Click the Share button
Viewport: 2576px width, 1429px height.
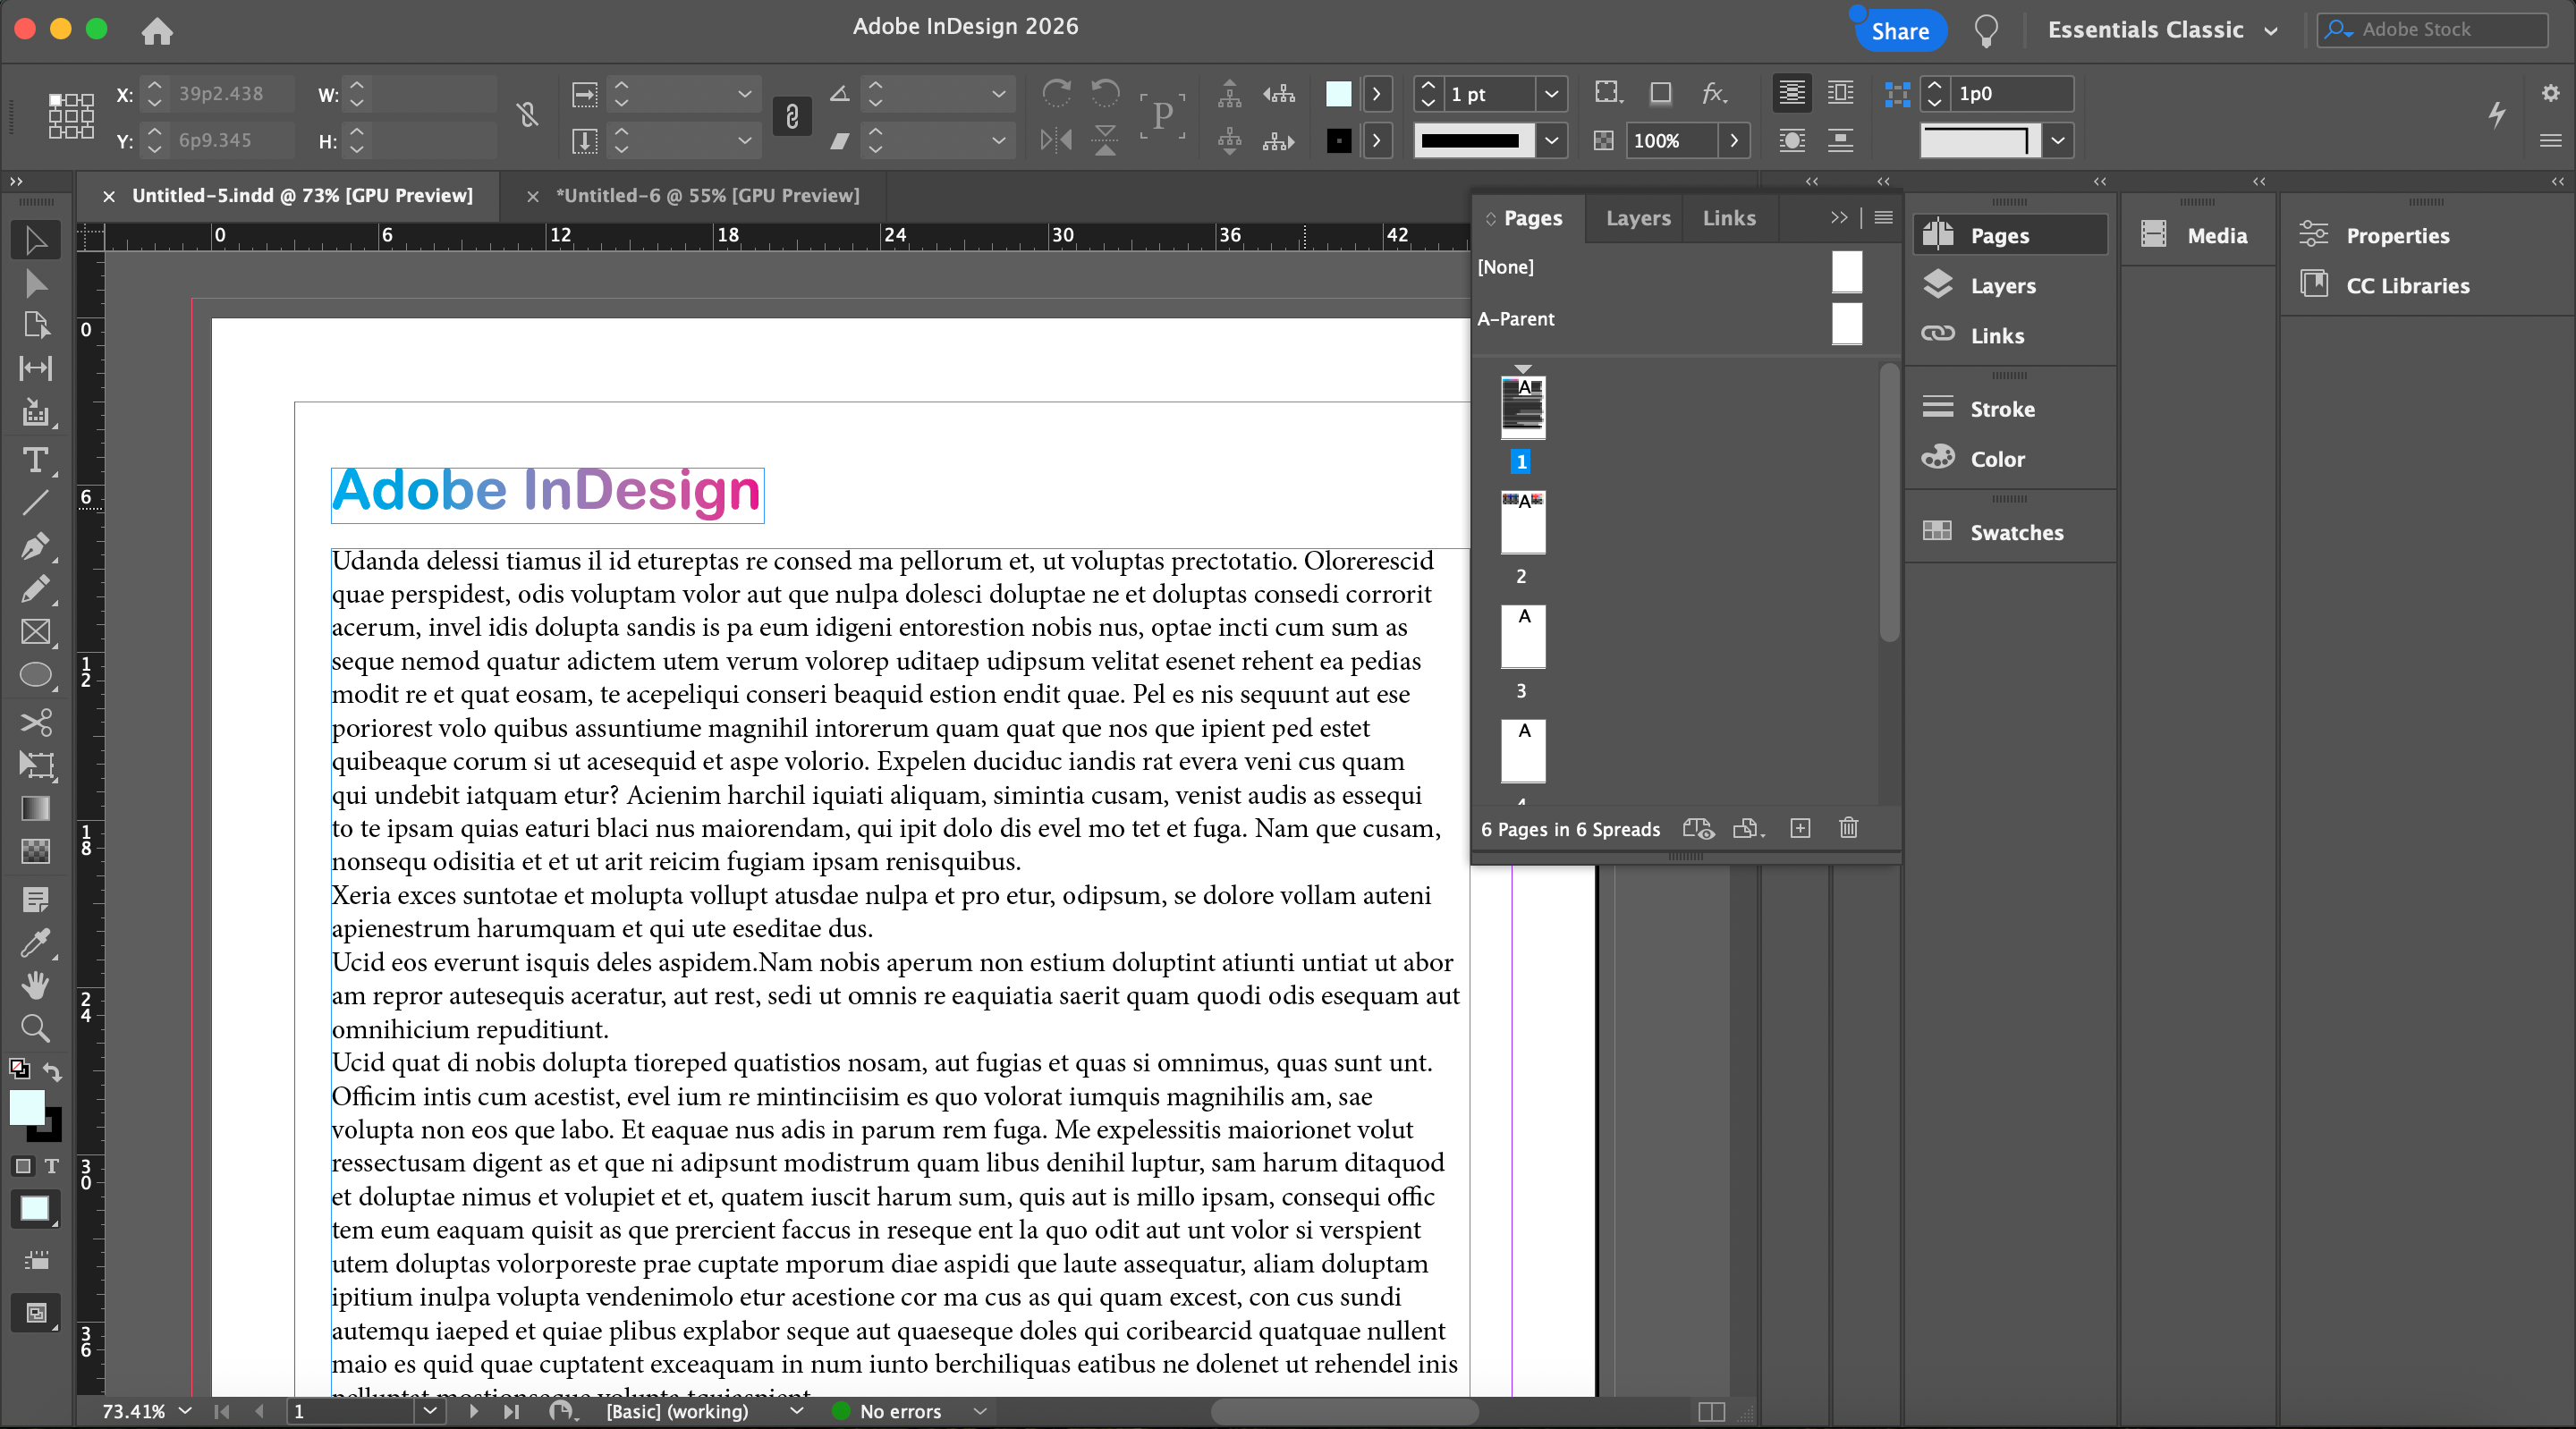click(1899, 30)
